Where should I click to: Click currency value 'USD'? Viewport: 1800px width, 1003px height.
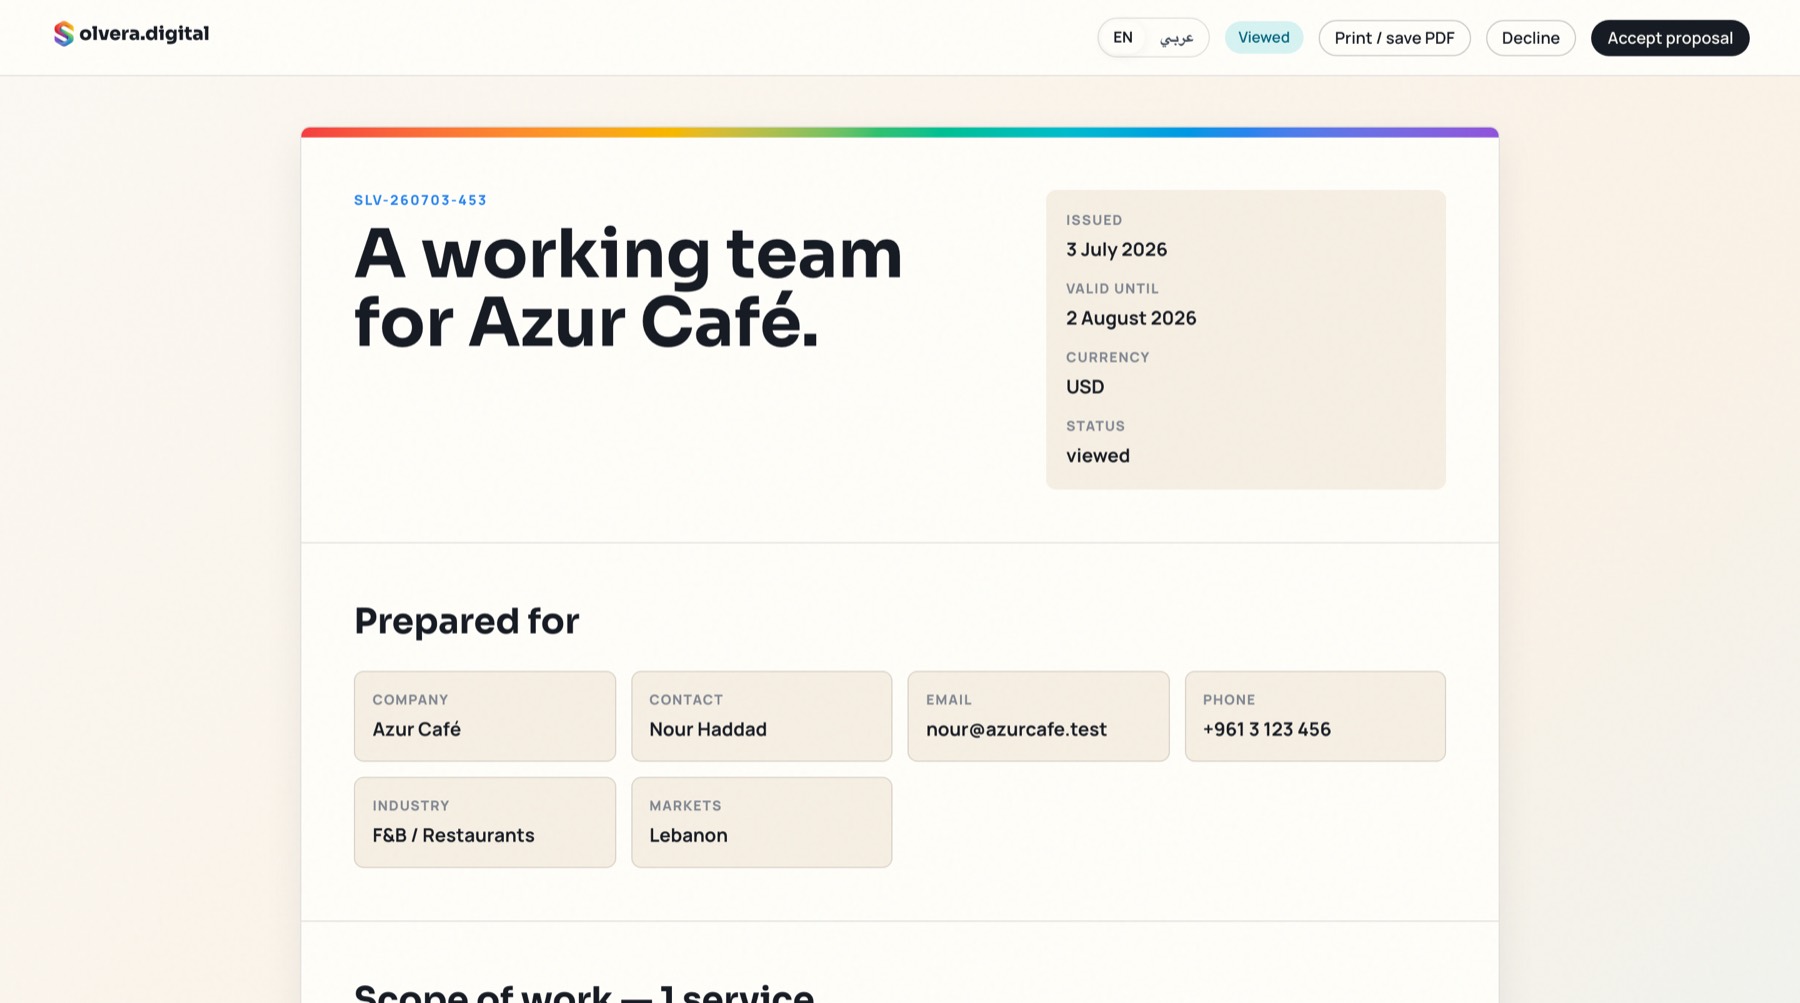[1085, 387]
